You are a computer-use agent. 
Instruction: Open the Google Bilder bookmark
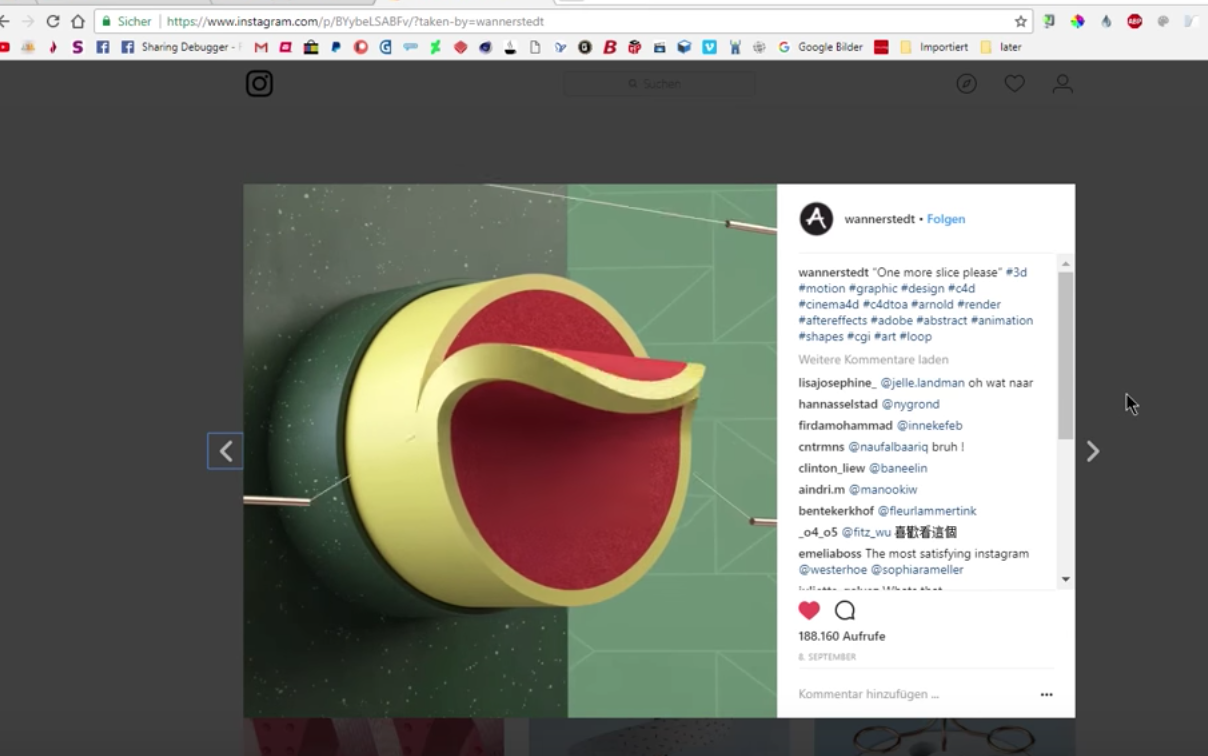coord(820,47)
